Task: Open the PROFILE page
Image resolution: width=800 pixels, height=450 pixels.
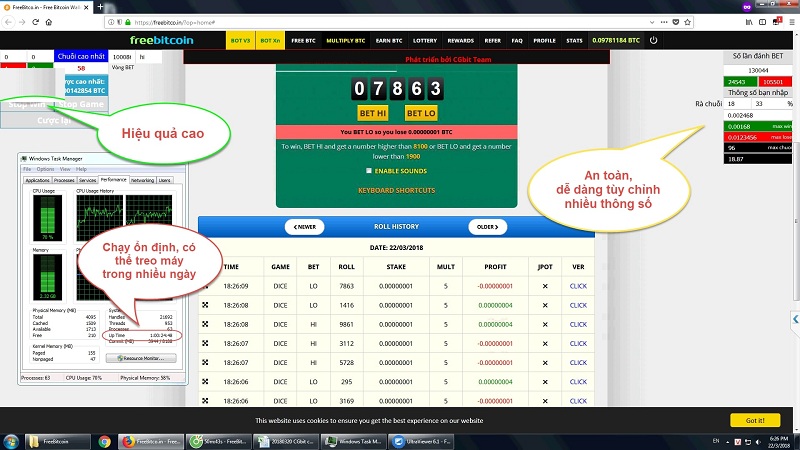Action: (544, 40)
